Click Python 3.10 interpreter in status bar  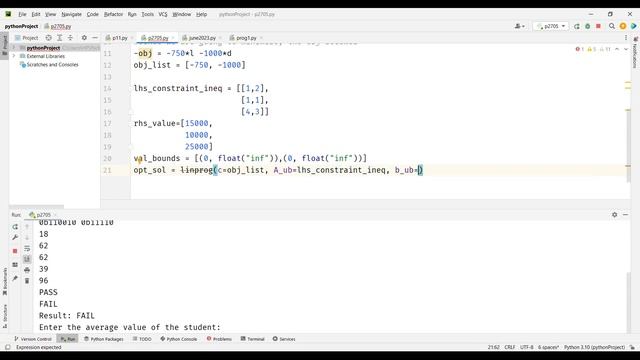[594, 347]
